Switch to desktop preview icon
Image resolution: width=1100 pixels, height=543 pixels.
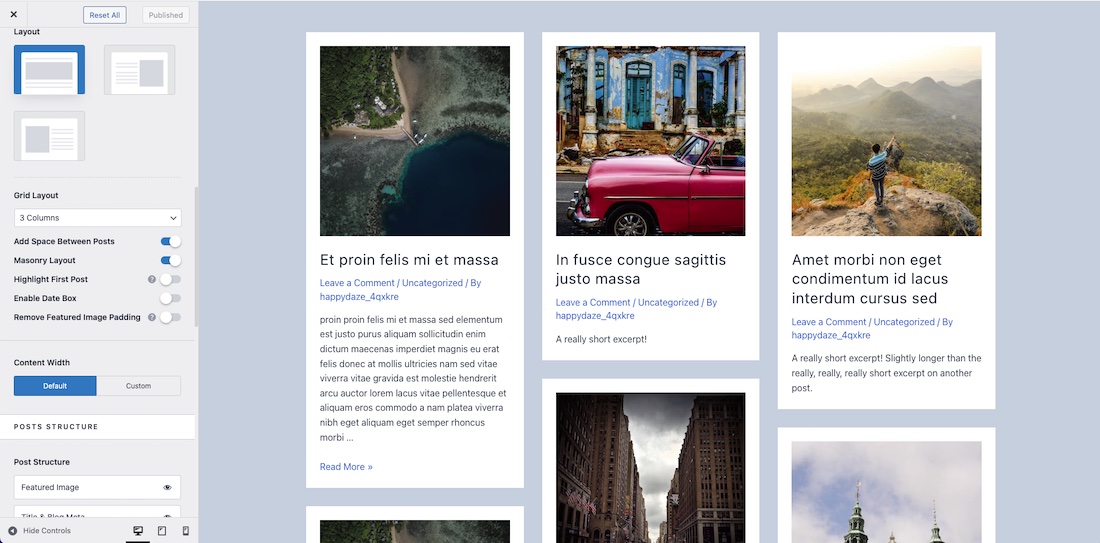(138, 531)
